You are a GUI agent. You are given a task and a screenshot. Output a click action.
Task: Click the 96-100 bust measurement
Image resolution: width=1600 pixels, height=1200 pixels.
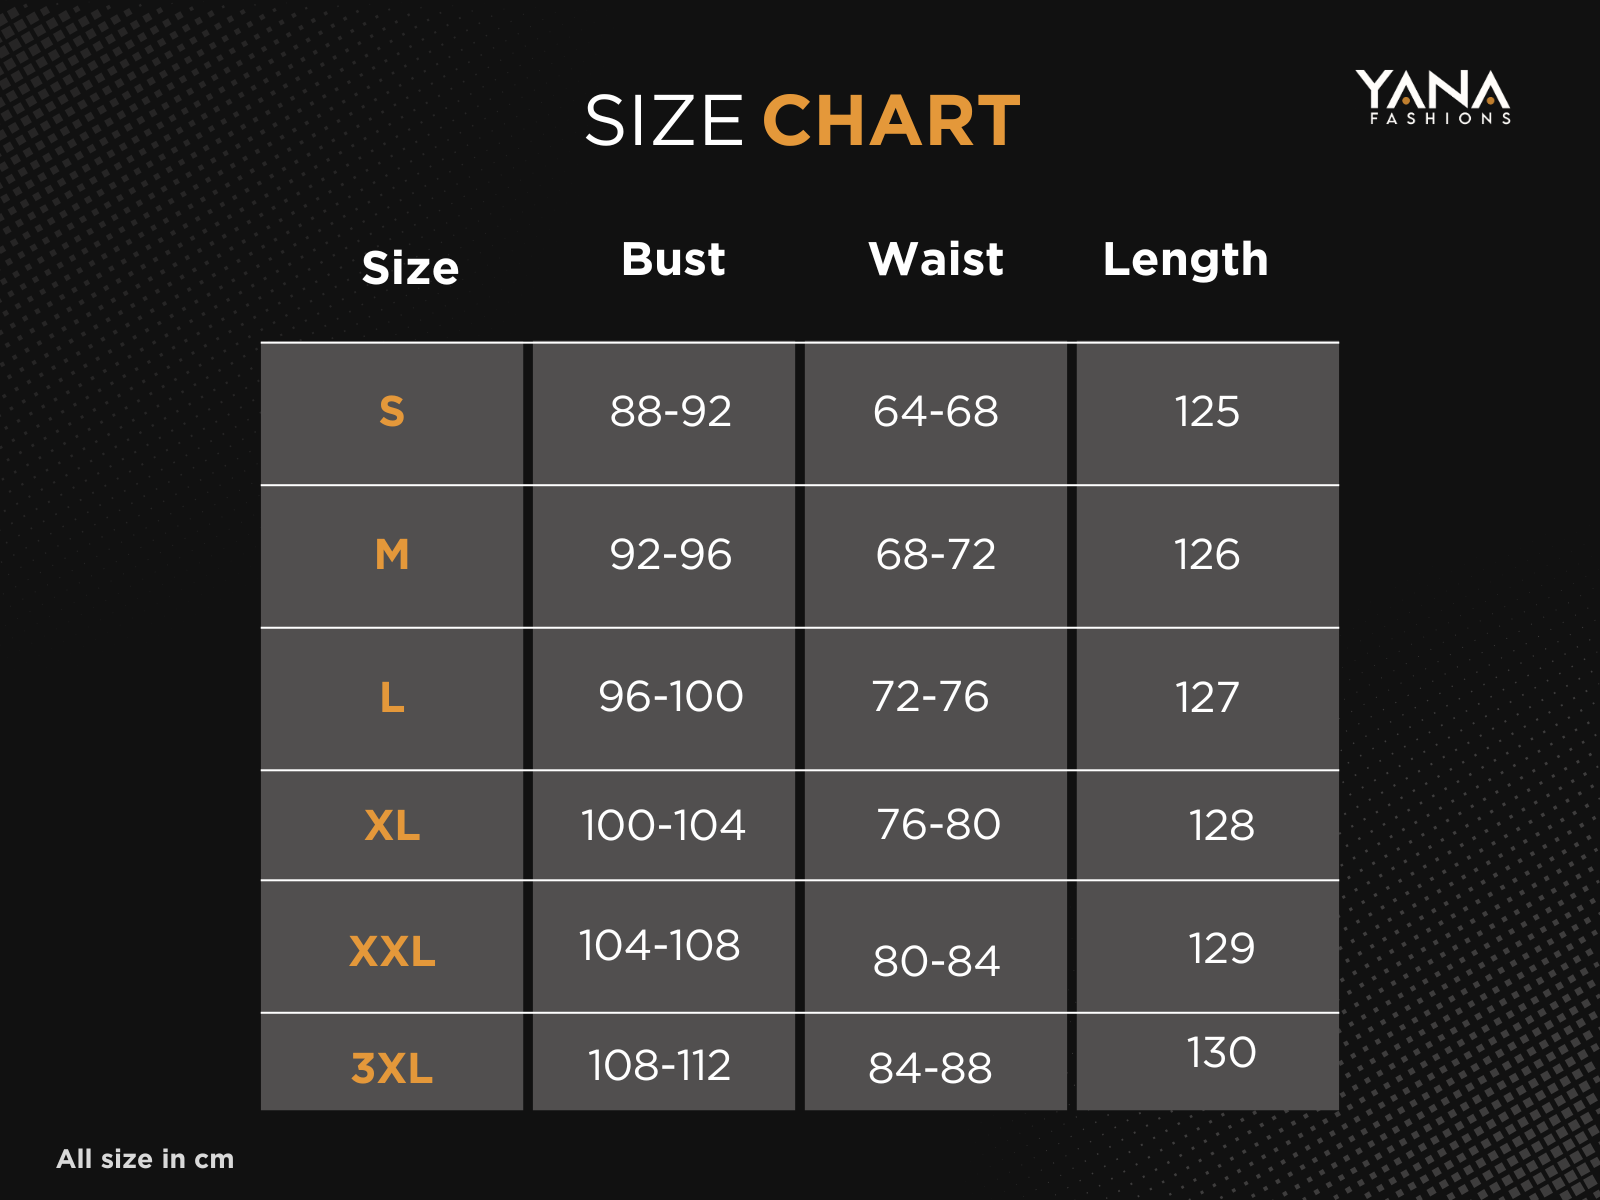[x=671, y=697]
